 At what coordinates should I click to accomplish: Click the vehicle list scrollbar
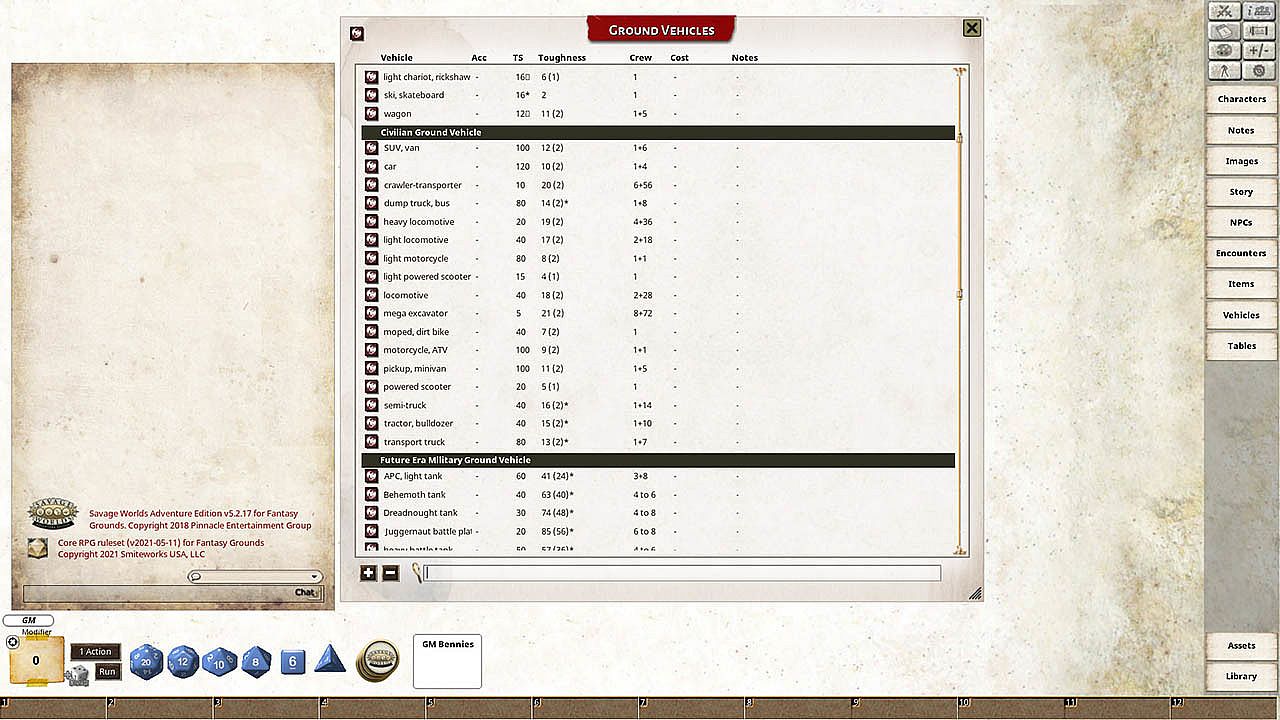pyautogui.click(x=960, y=215)
